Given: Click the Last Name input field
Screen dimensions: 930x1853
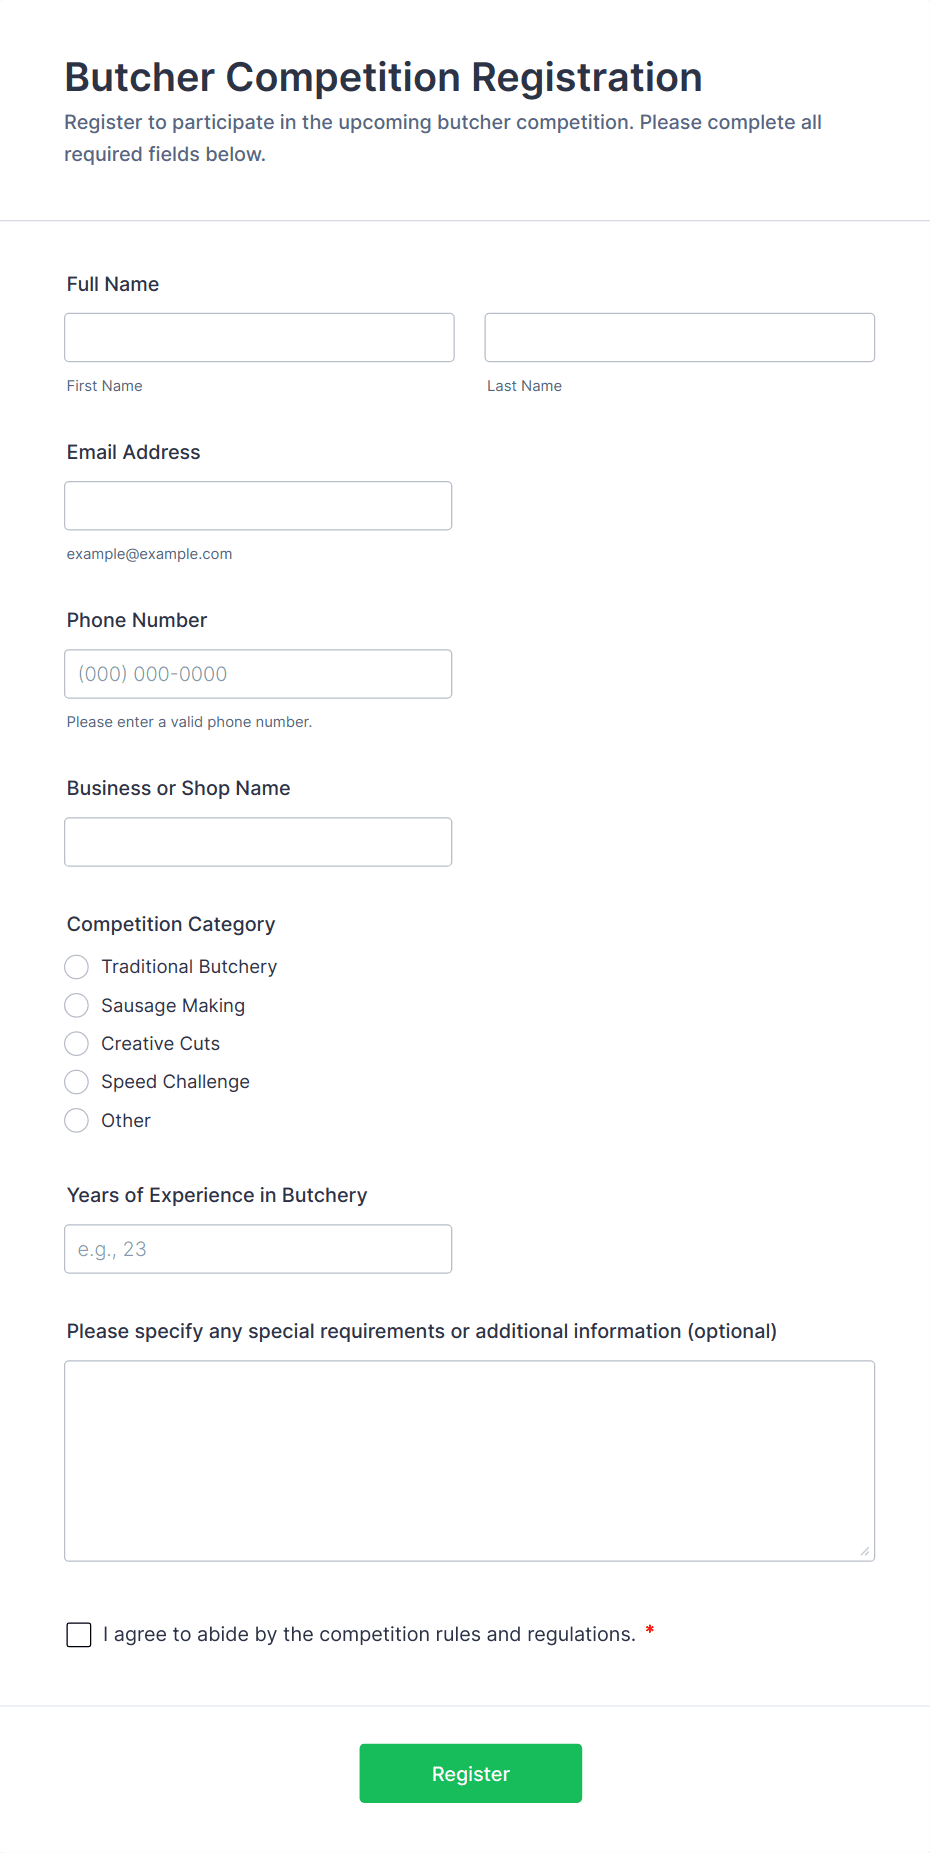Looking at the screenshot, I should tap(679, 337).
